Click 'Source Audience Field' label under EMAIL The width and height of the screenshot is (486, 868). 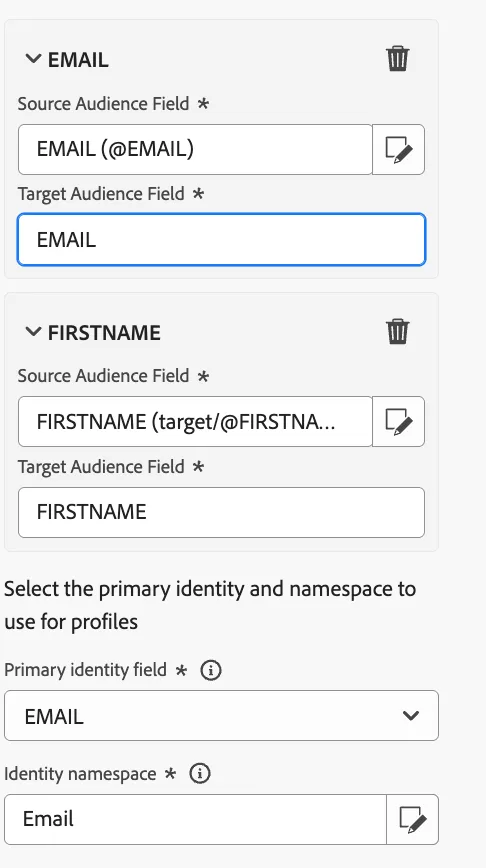tap(104, 104)
